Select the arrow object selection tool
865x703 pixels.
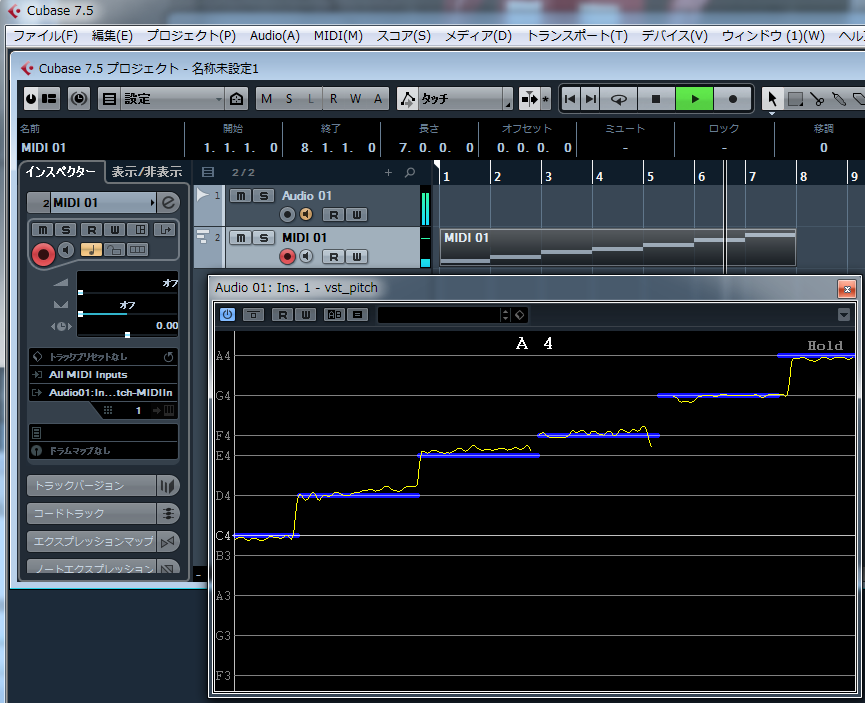pos(772,99)
